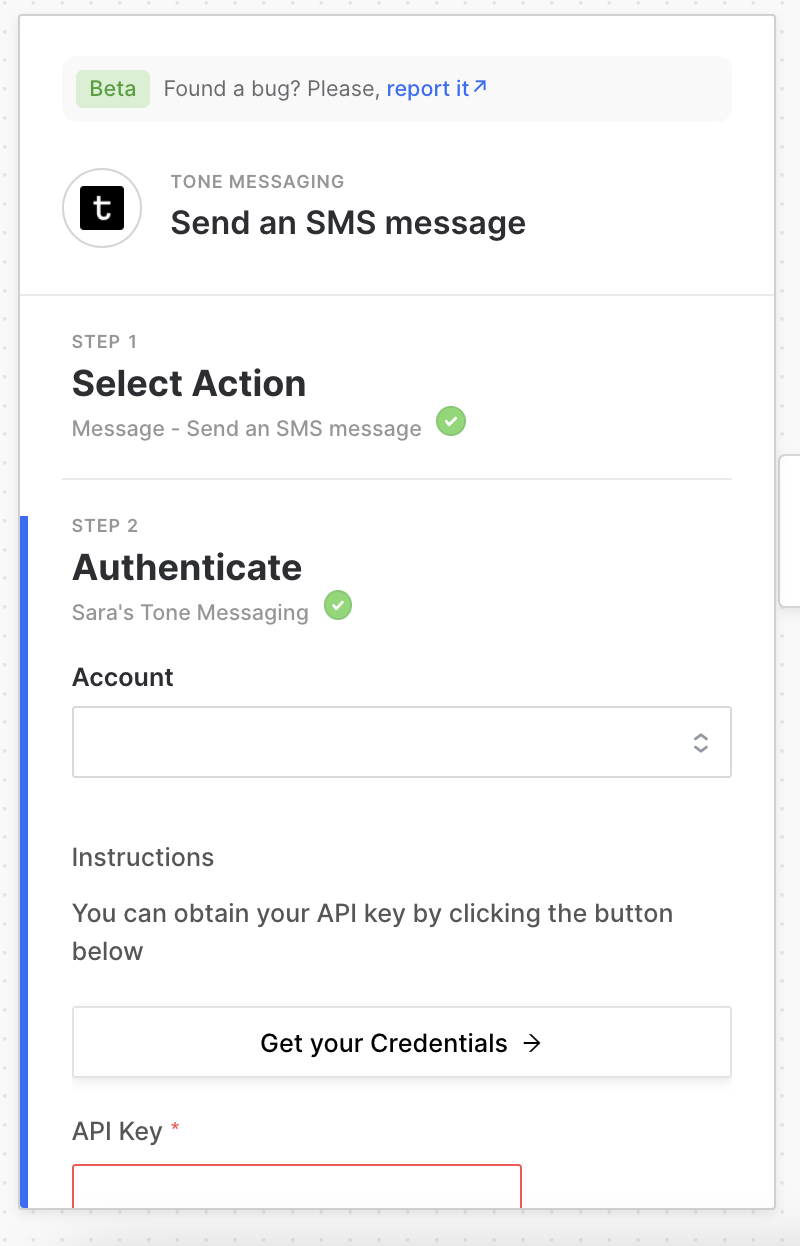The image size is (800, 1246).
Task: Click the right arrow in Get your Credentials
Action: coord(533,1043)
